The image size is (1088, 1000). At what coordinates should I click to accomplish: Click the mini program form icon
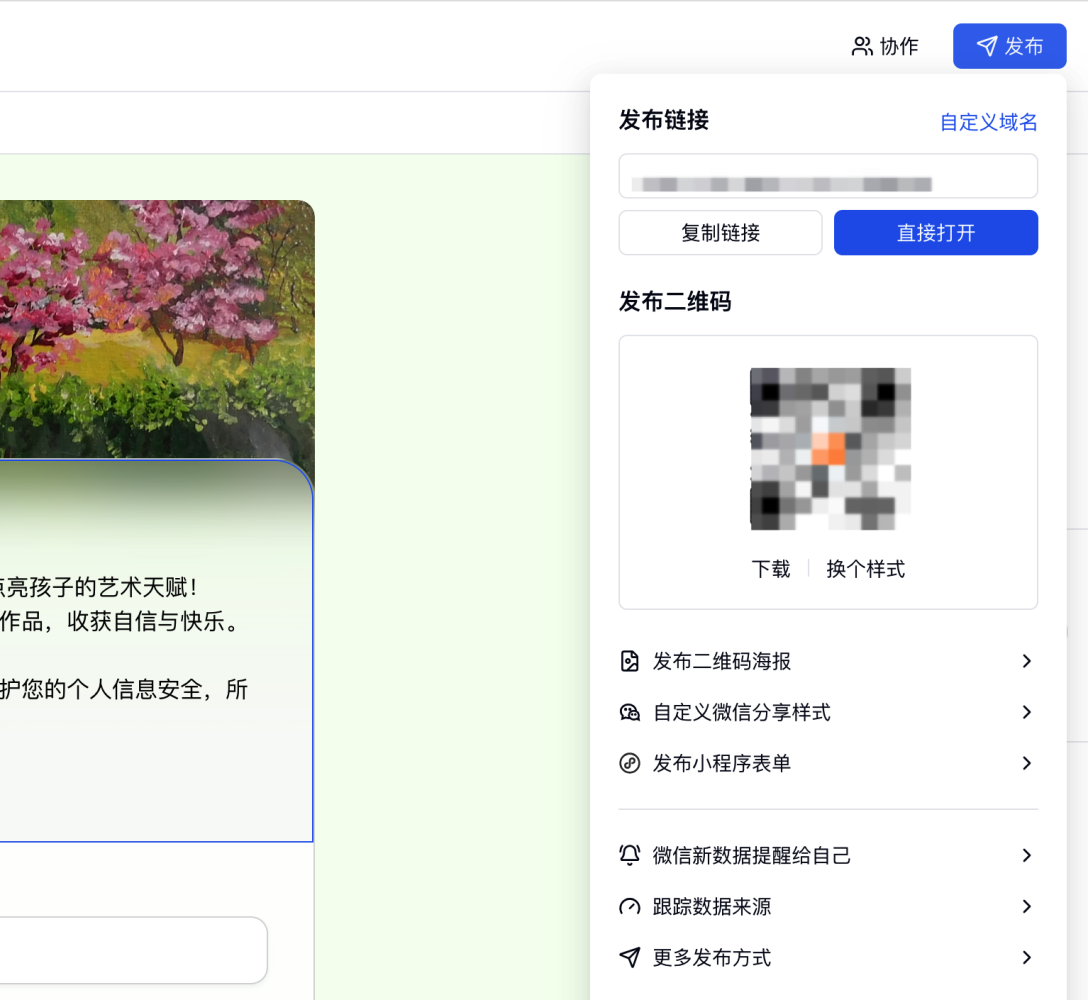point(630,763)
